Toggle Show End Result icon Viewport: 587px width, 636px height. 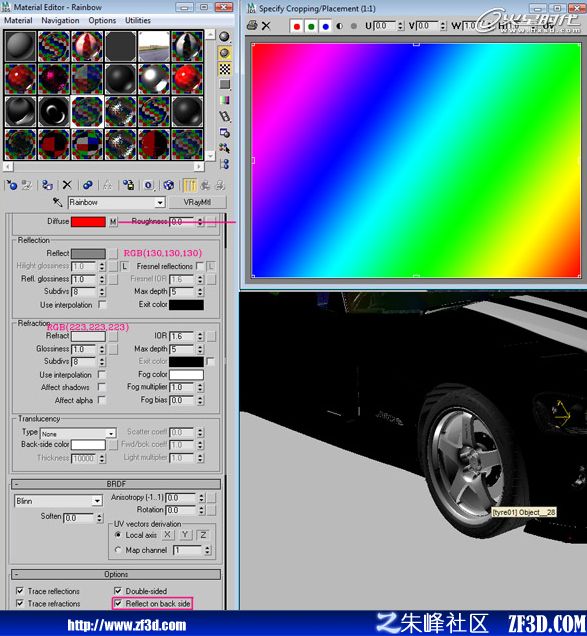point(190,185)
